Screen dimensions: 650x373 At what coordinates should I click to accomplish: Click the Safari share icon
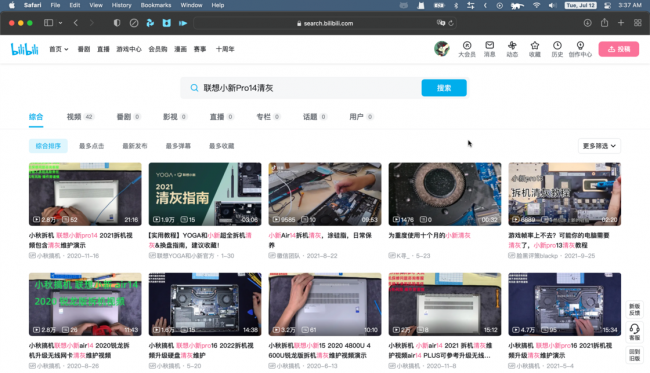pos(604,22)
